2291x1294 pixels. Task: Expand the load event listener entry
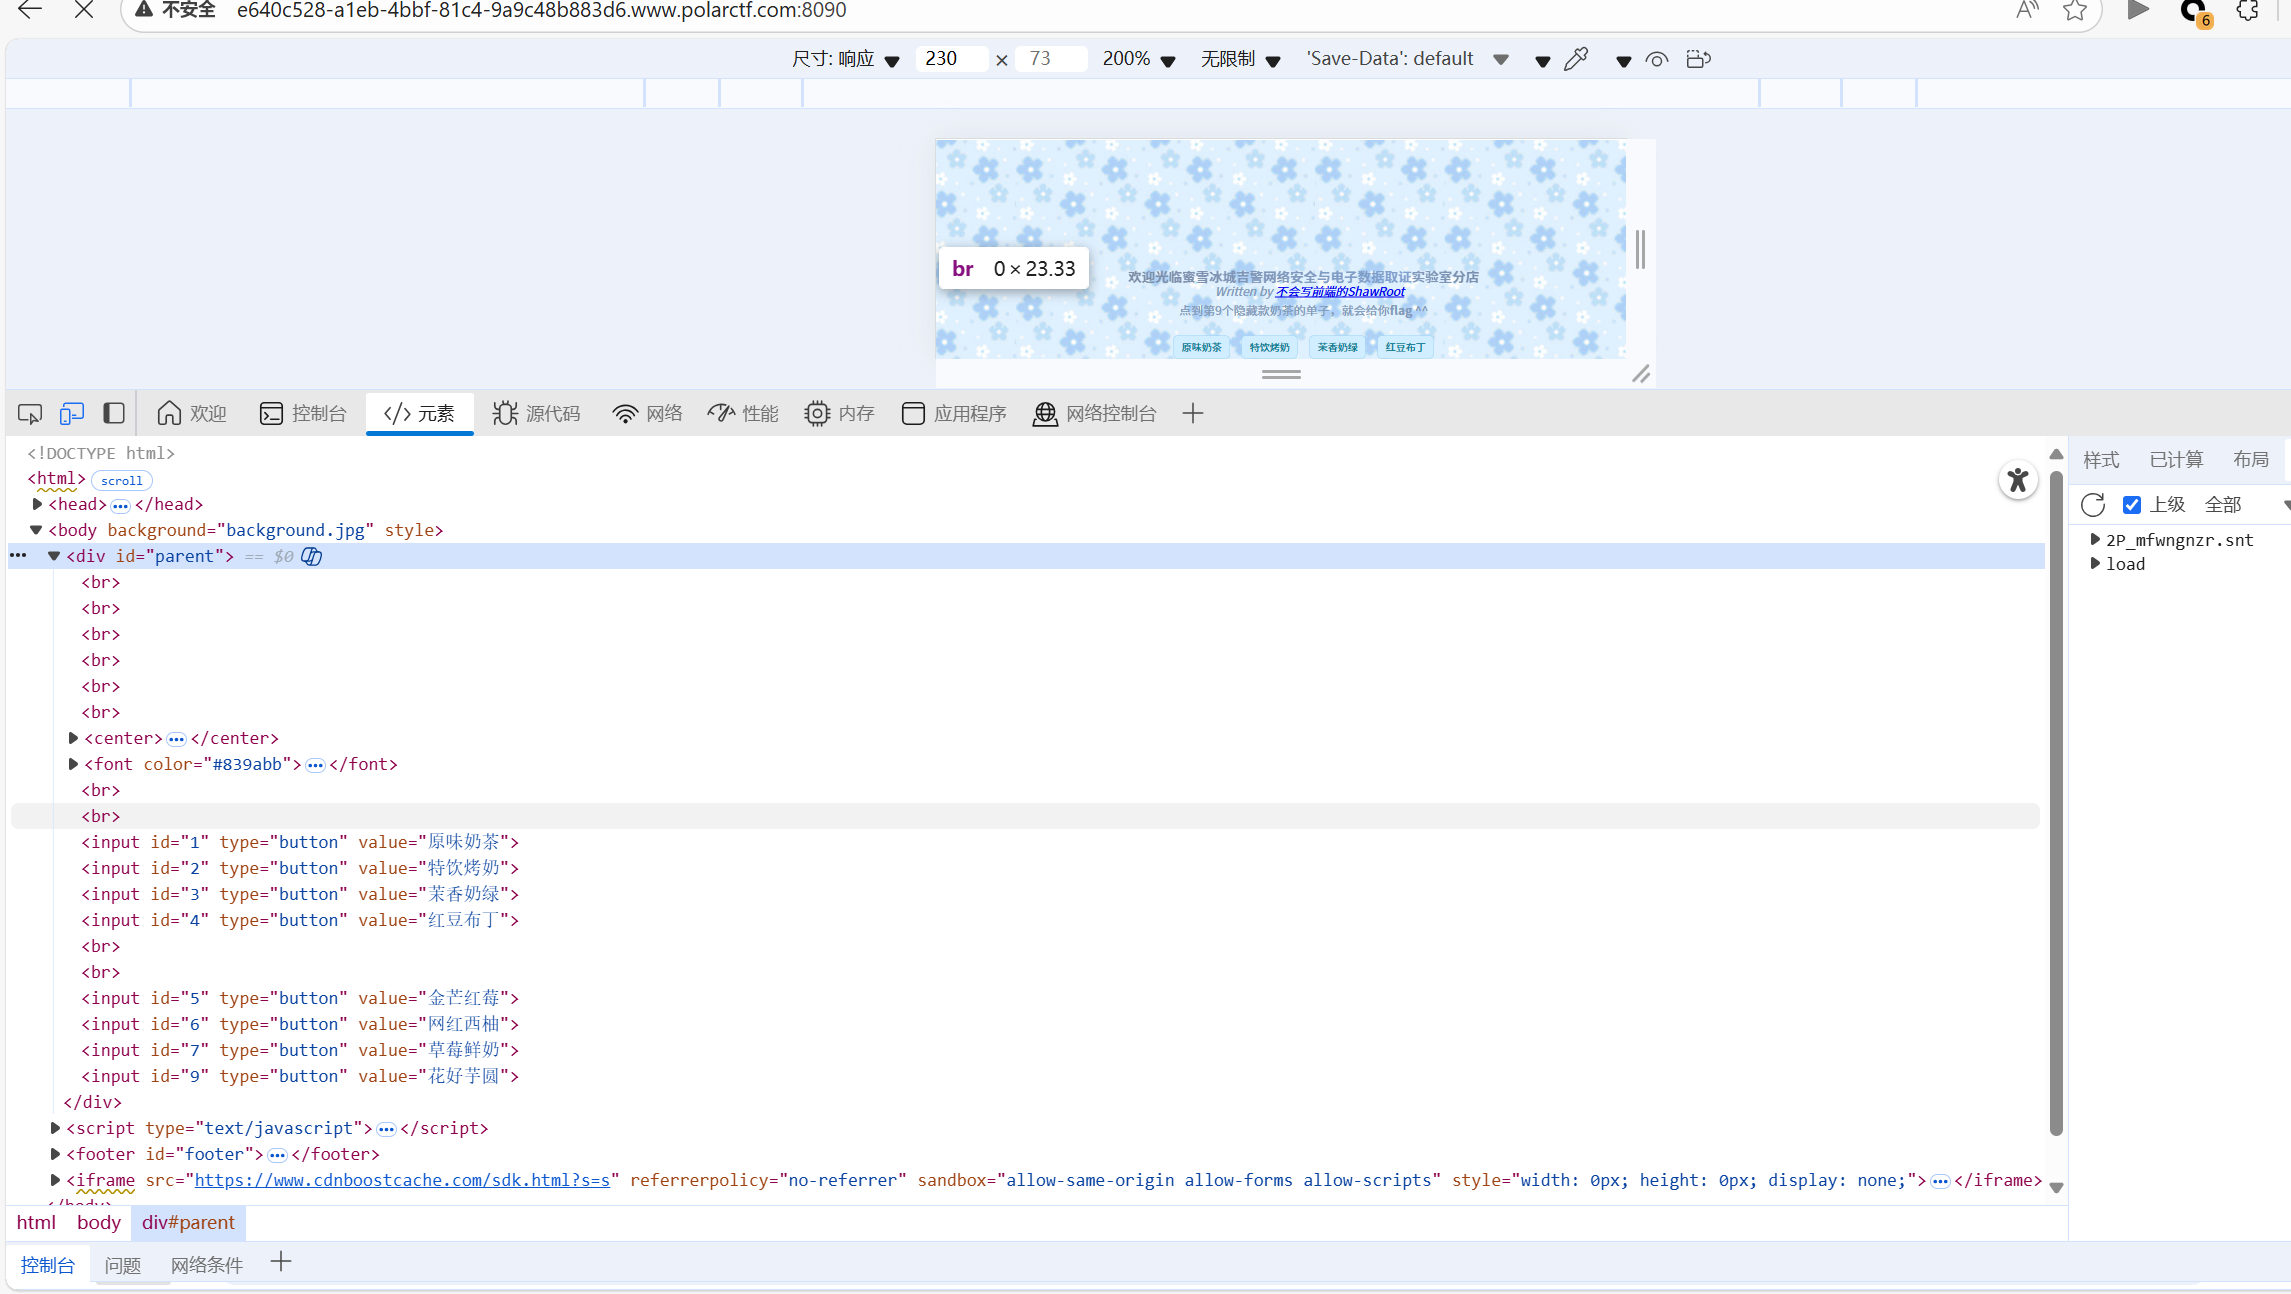tap(2095, 564)
